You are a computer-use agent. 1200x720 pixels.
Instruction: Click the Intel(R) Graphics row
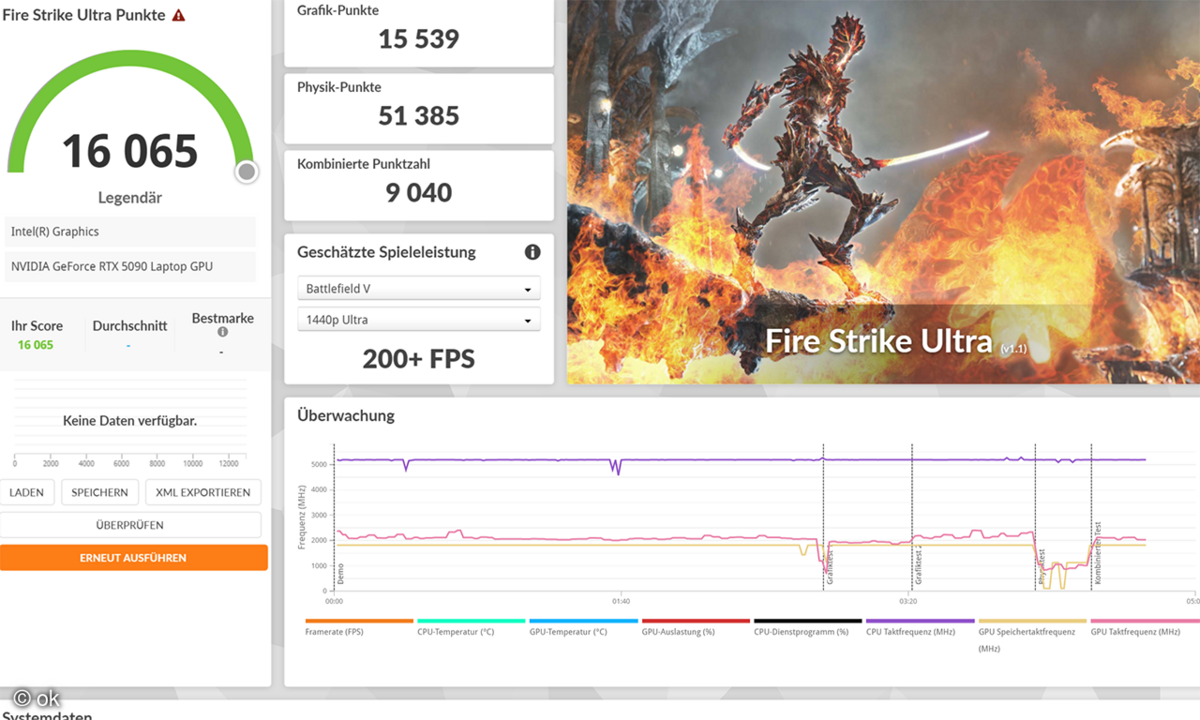point(130,232)
